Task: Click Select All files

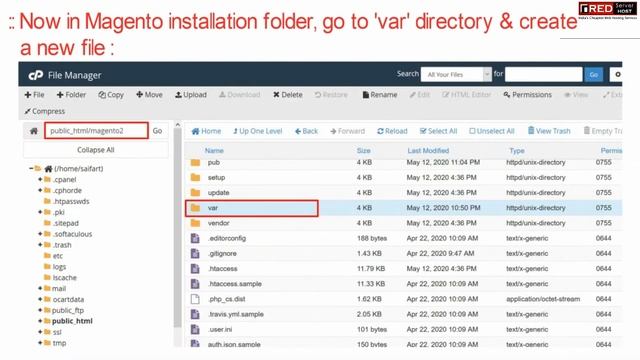Action: click(x=438, y=131)
